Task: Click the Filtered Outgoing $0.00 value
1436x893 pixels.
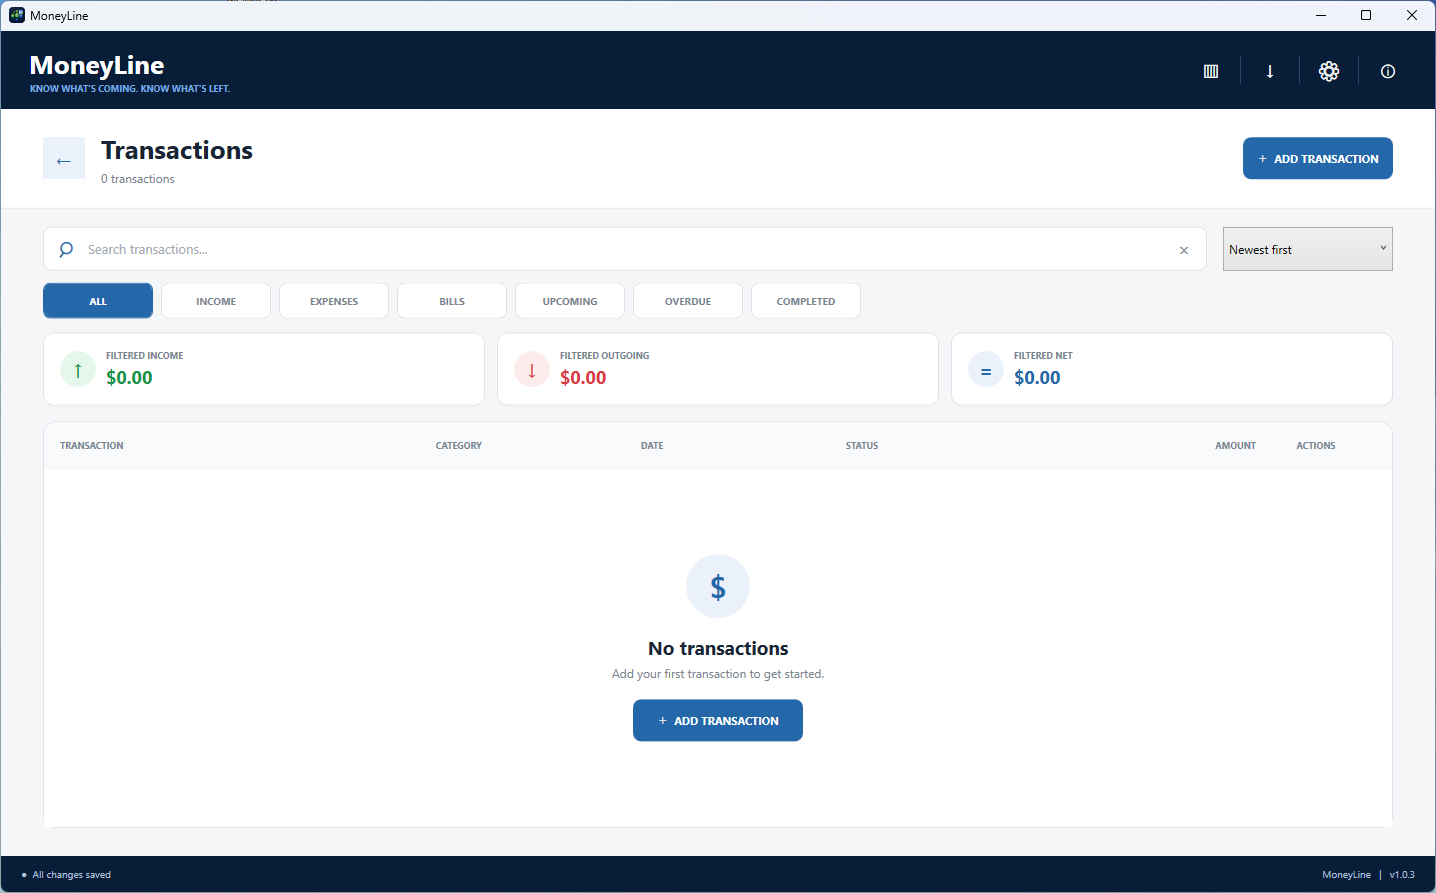Action: pos(583,378)
